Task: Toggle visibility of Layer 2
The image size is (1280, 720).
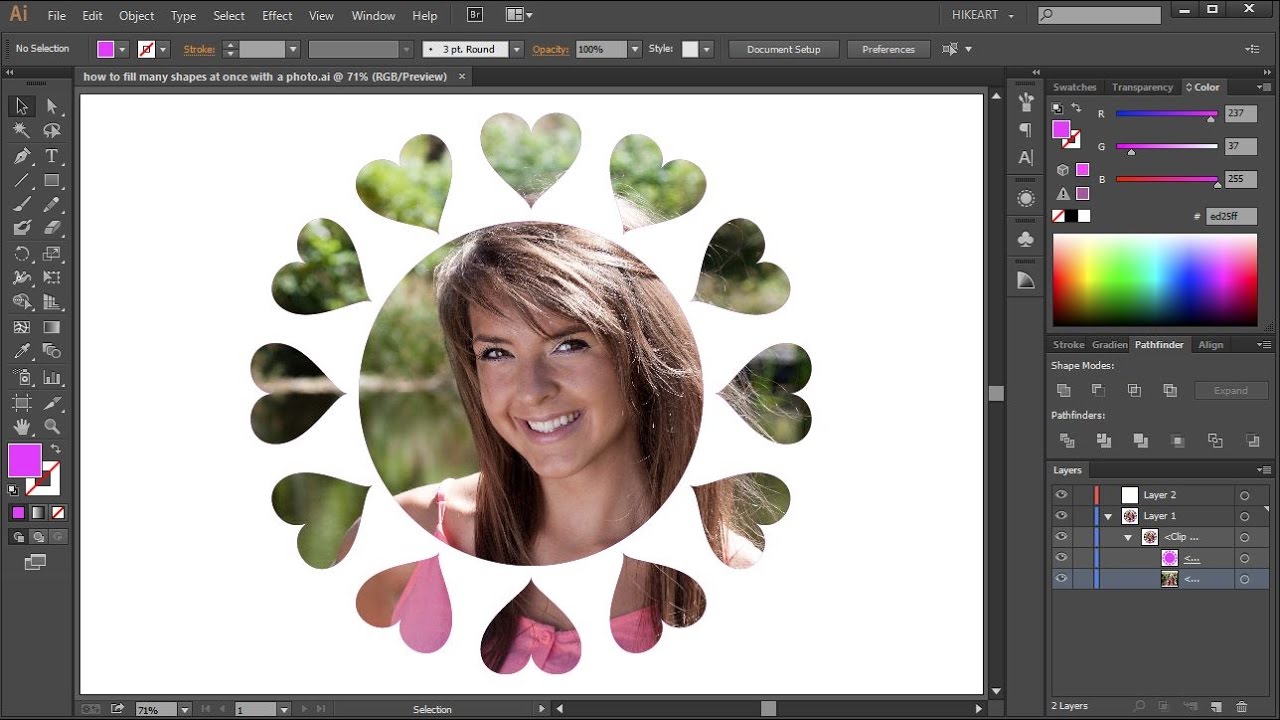Action: (1061, 495)
